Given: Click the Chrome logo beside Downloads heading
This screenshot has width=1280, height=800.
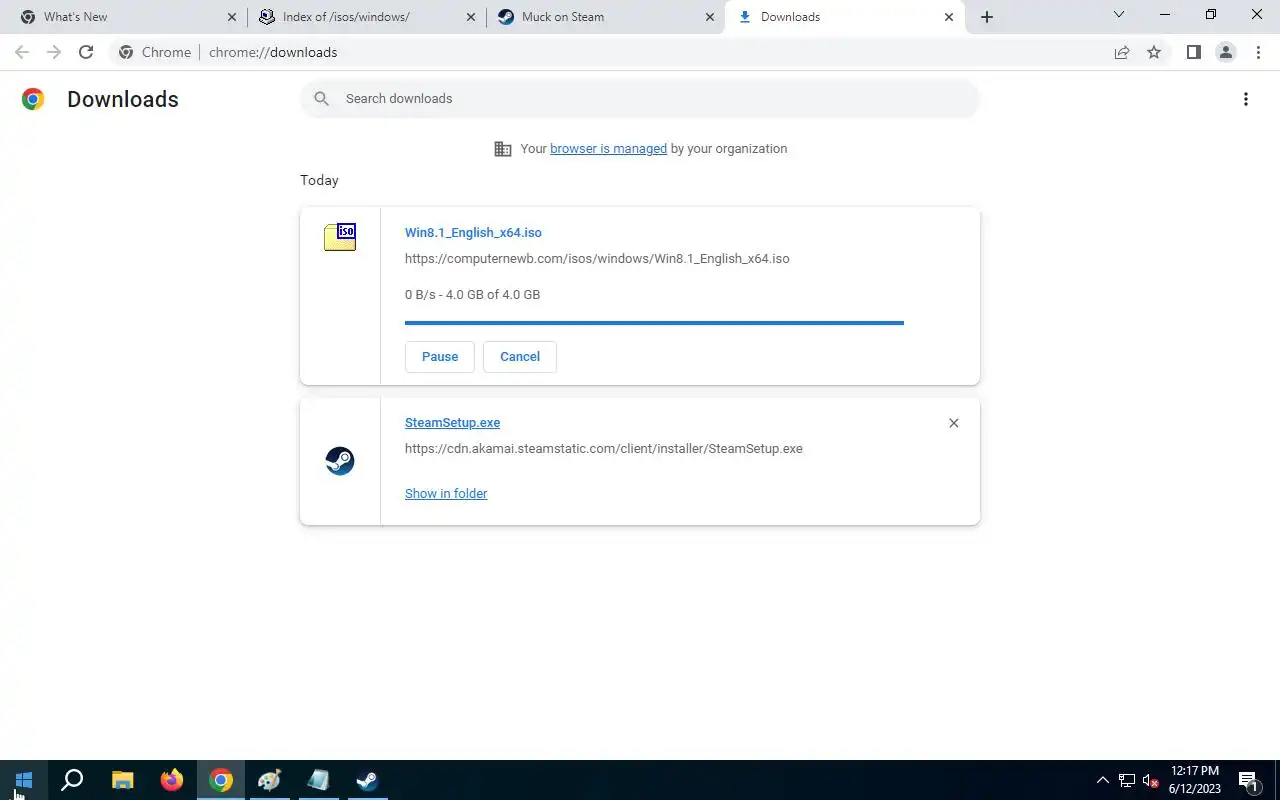Looking at the screenshot, I should (33, 99).
